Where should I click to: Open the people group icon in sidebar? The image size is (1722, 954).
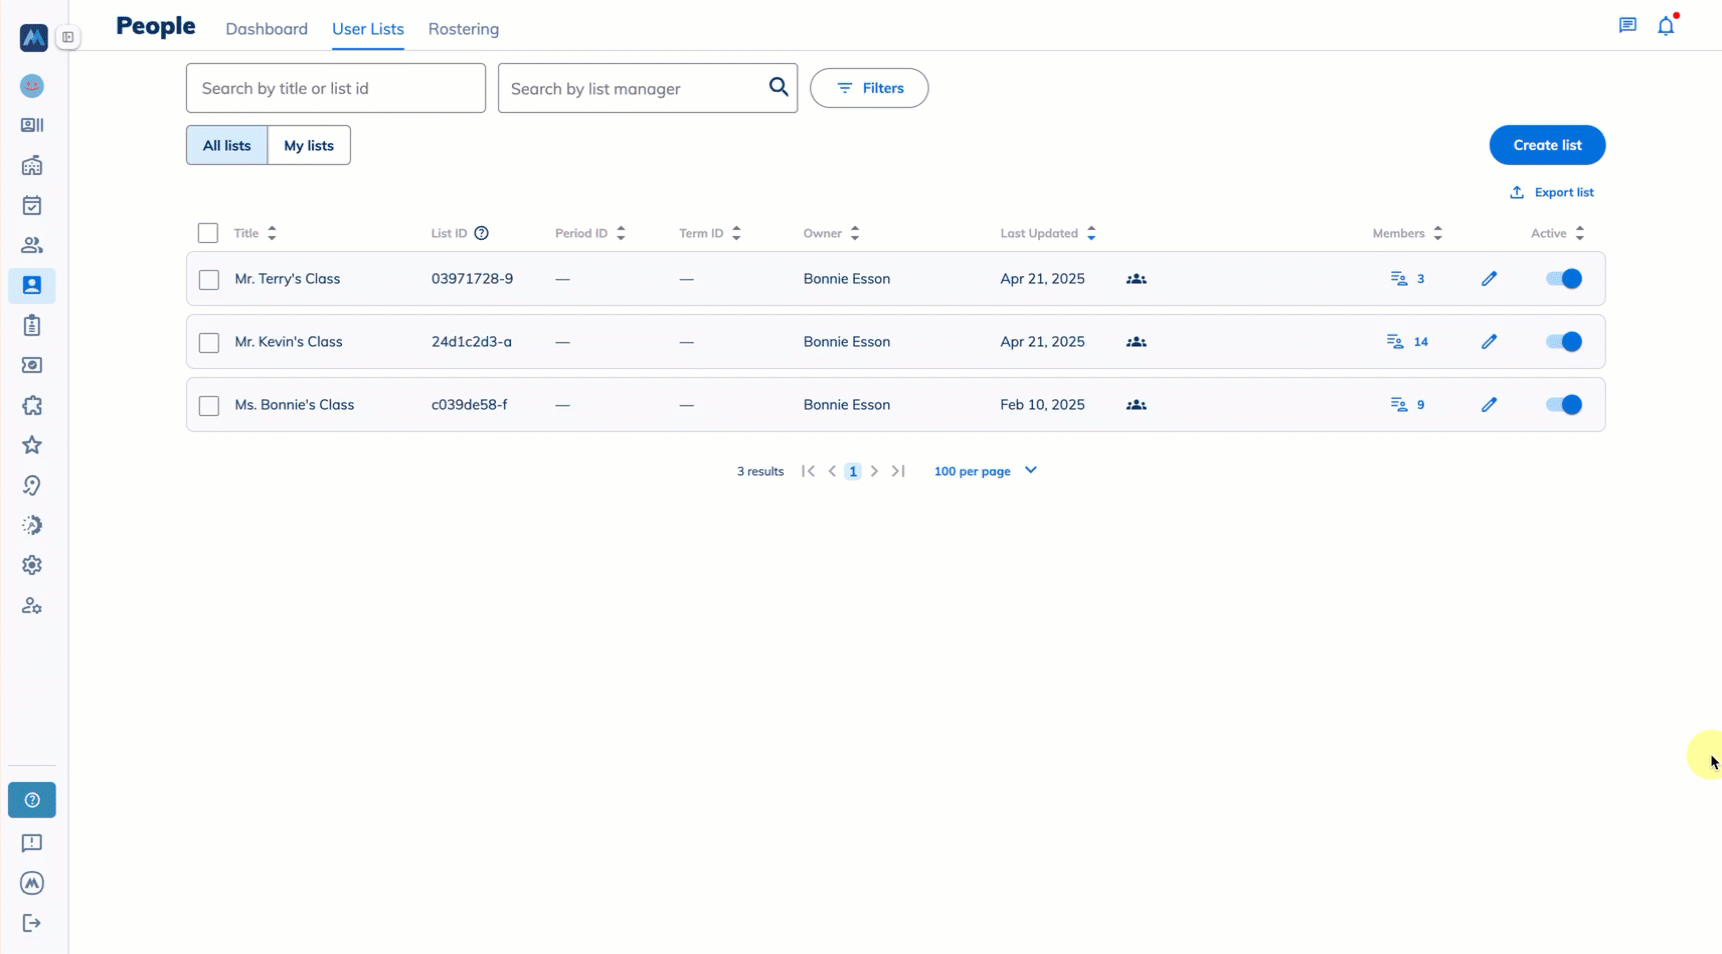(32, 245)
